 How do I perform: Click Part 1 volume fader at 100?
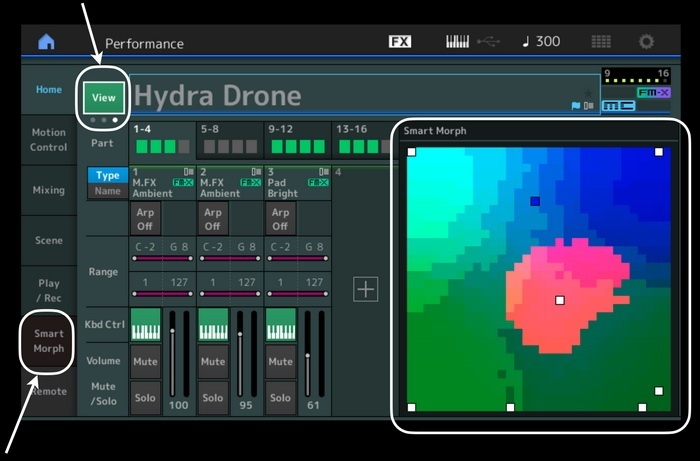[172, 354]
